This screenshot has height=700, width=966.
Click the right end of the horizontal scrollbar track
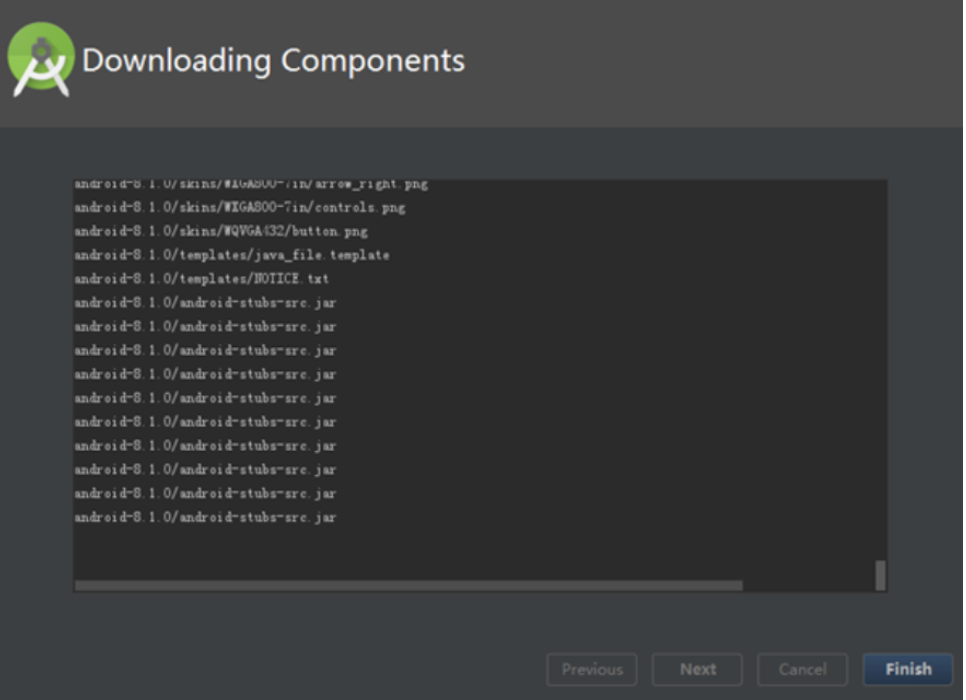pos(820,581)
